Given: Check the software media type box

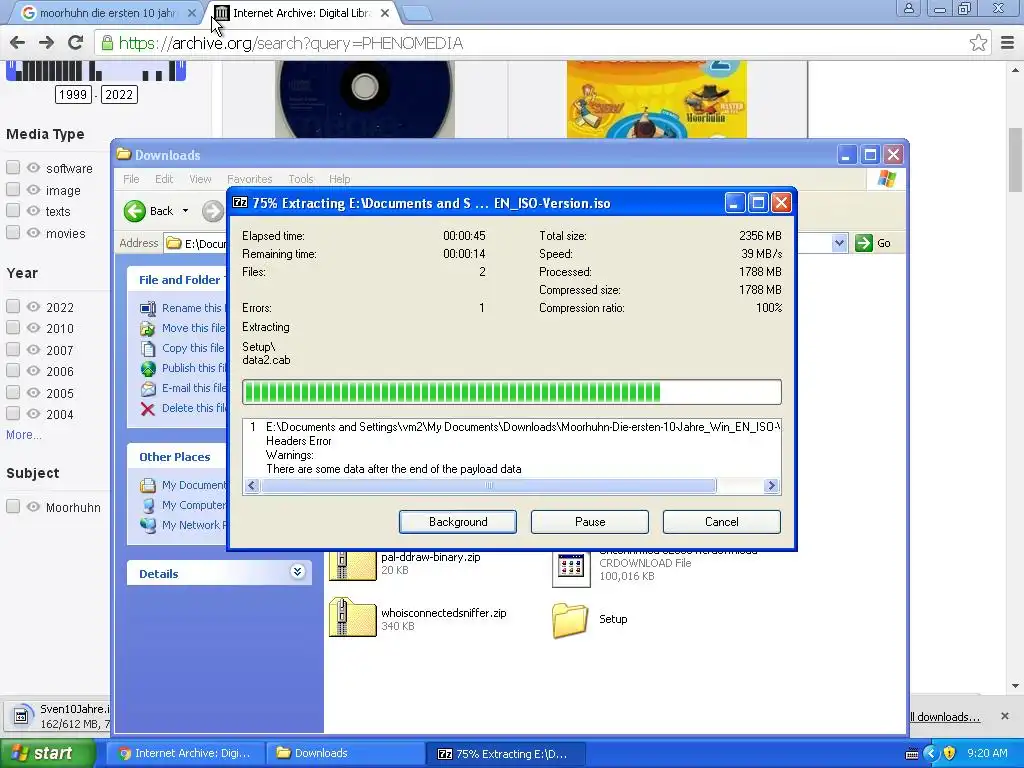Looking at the screenshot, I should [13, 168].
